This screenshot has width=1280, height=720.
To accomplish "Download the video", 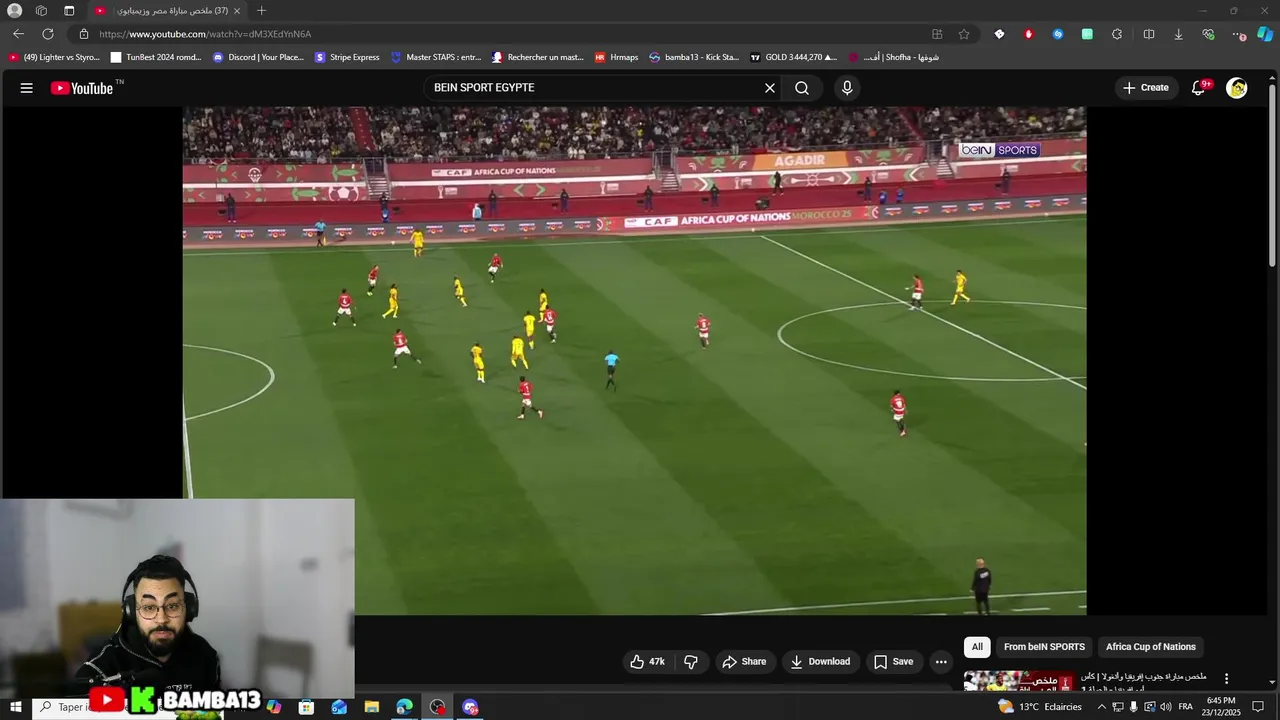I will (820, 661).
